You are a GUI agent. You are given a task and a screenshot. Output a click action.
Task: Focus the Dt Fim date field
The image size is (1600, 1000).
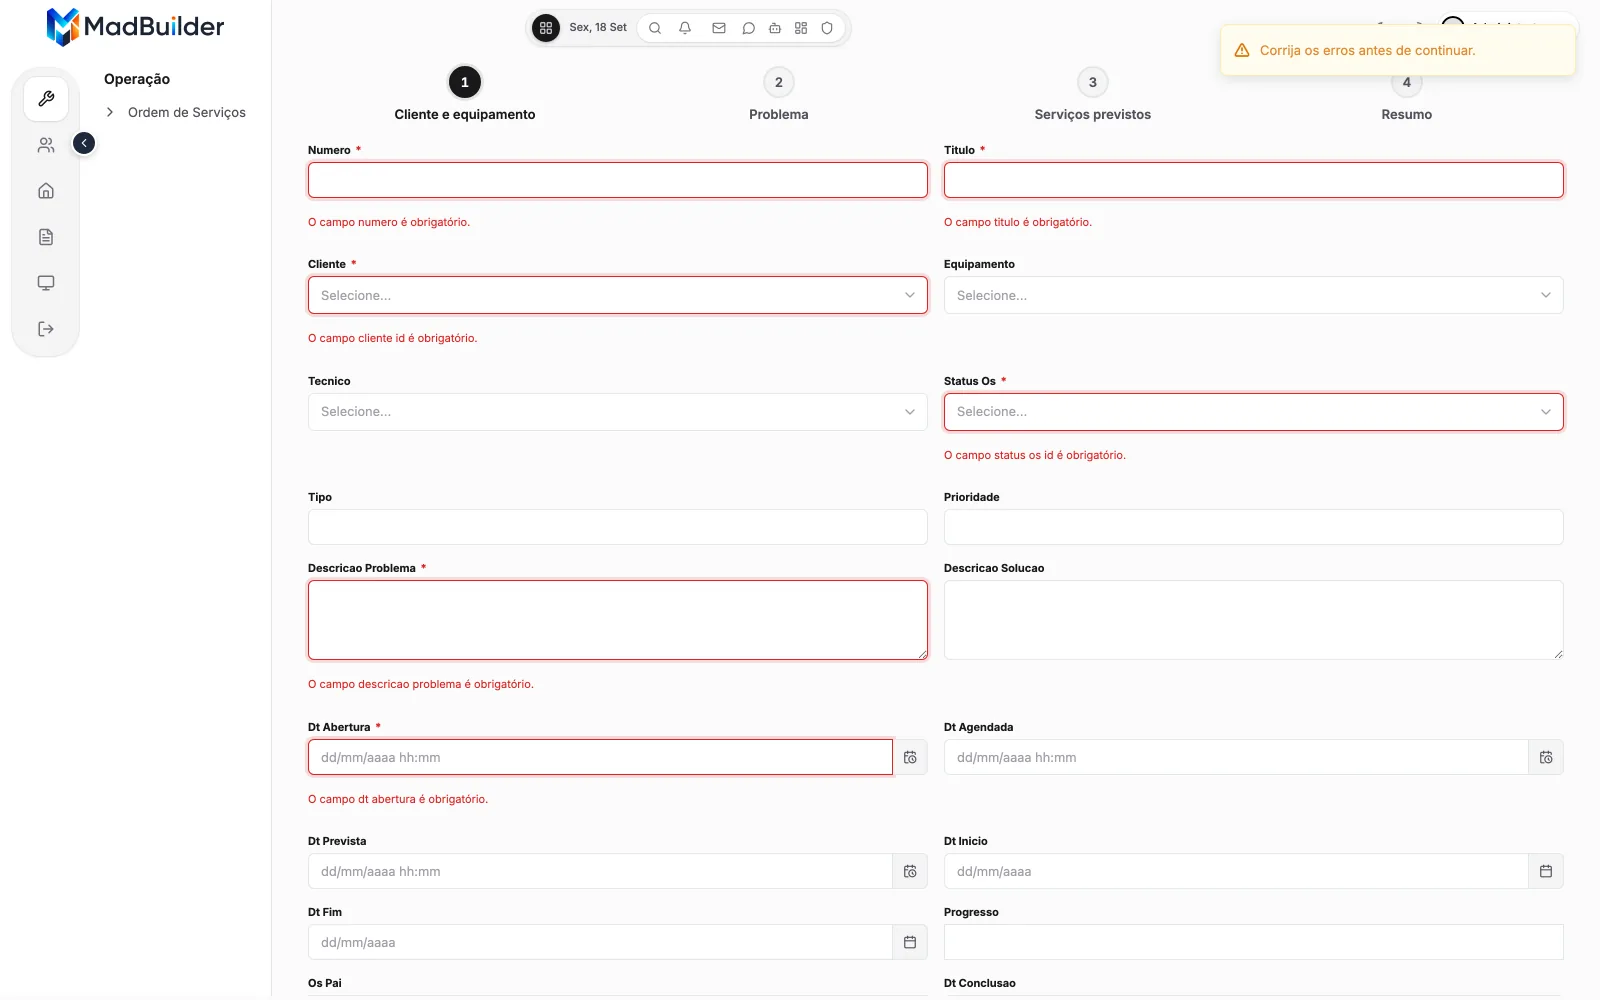(600, 942)
